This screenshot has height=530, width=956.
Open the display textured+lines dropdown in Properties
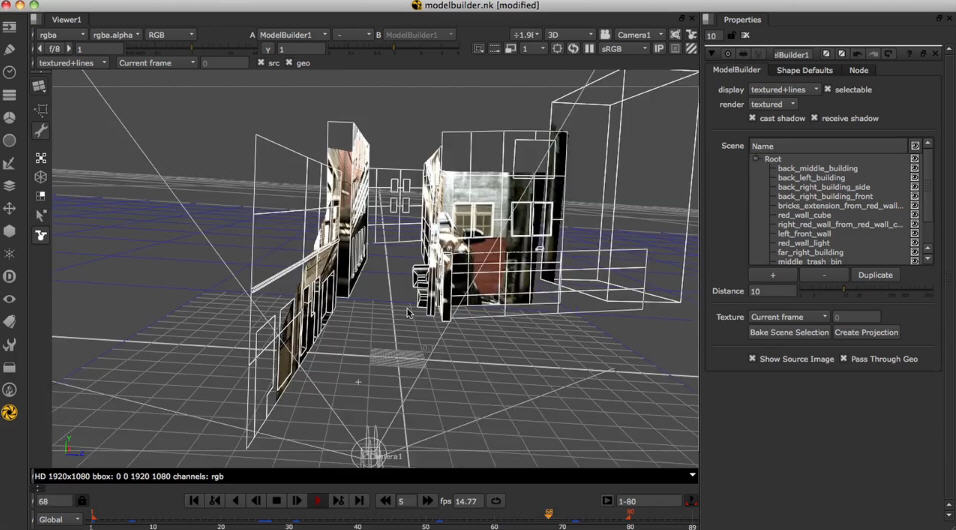(x=784, y=89)
